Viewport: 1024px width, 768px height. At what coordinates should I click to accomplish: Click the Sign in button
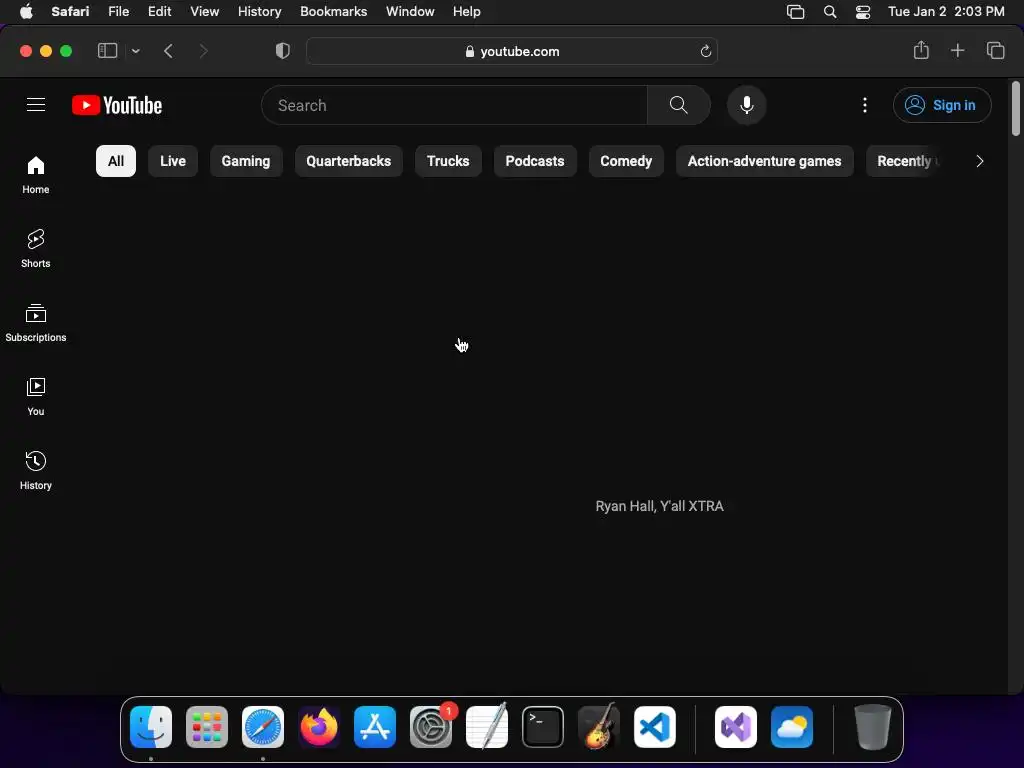click(942, 105)
